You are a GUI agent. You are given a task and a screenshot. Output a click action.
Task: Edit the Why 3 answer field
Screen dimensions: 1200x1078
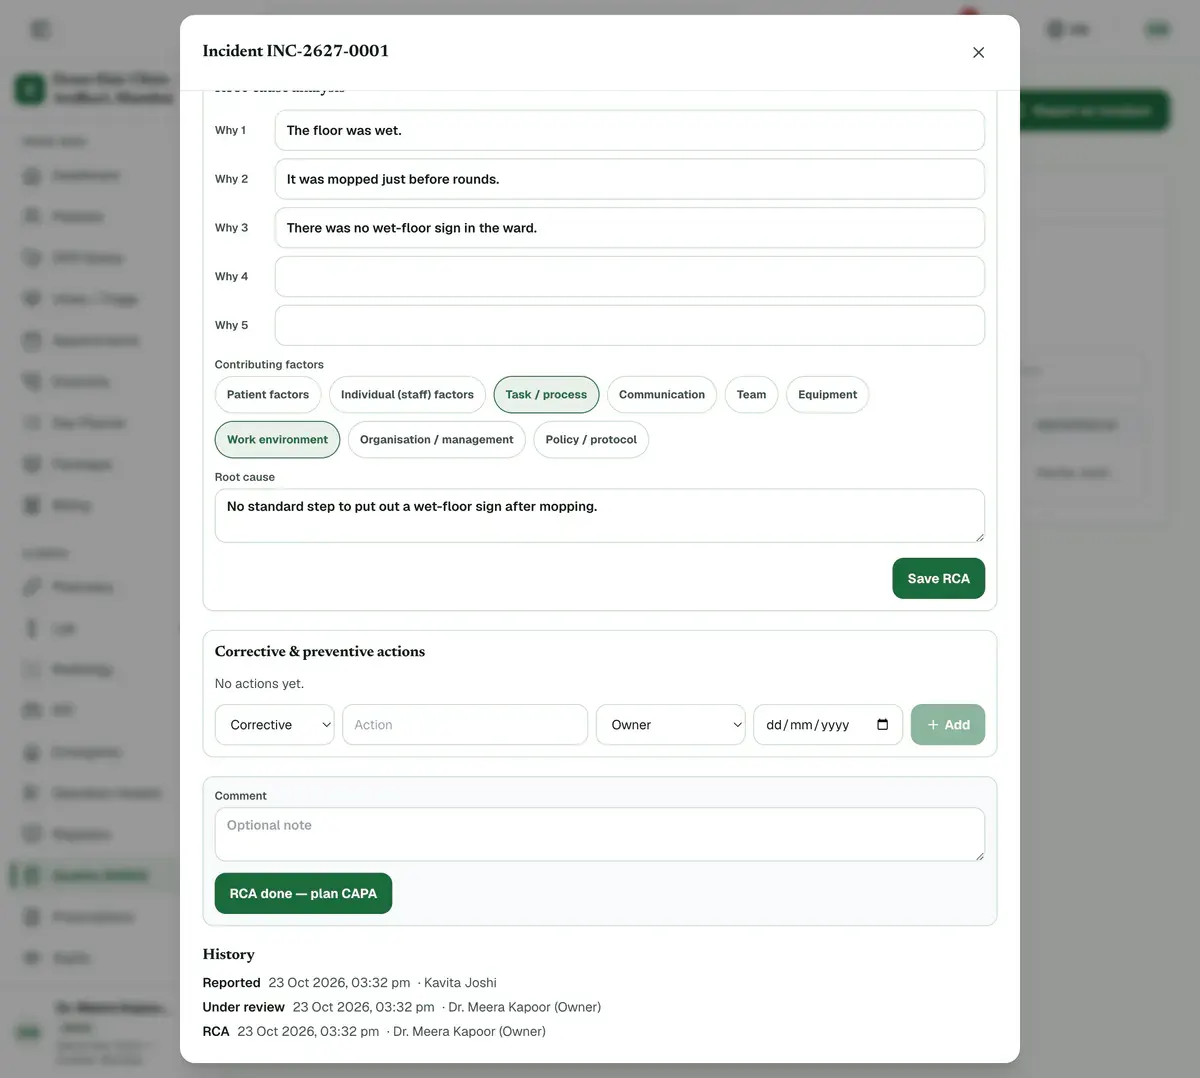tap(629, 228)
